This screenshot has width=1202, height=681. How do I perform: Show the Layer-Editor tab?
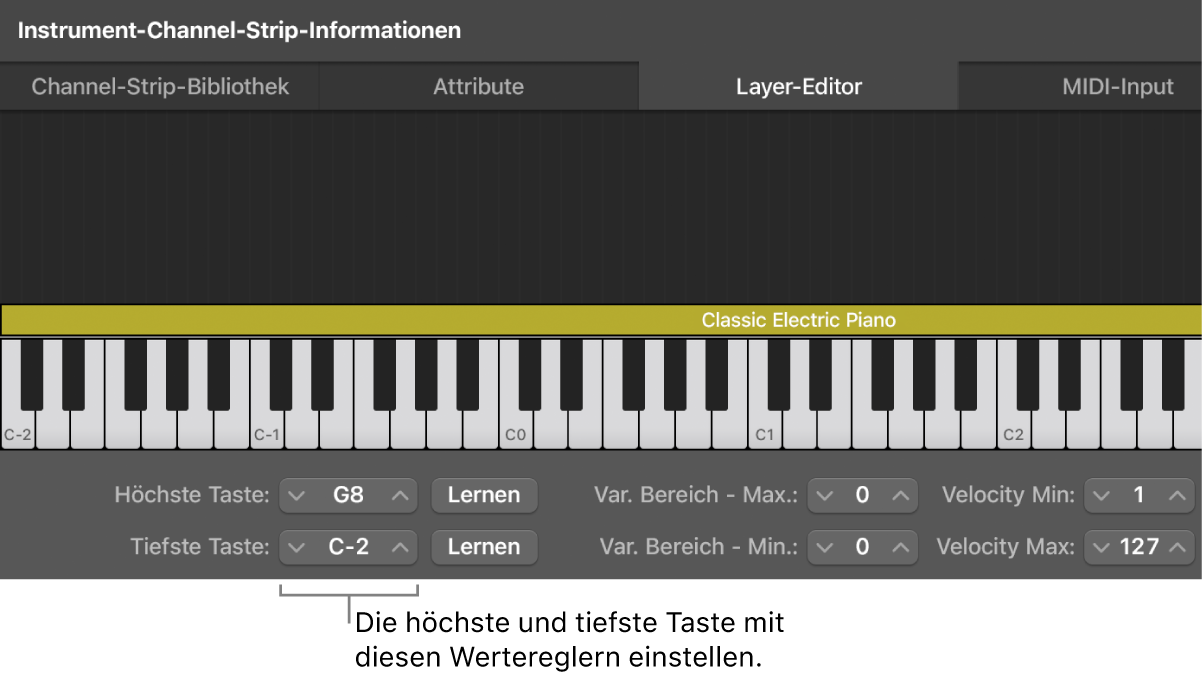pyautogui.click(x=798, y=86)
